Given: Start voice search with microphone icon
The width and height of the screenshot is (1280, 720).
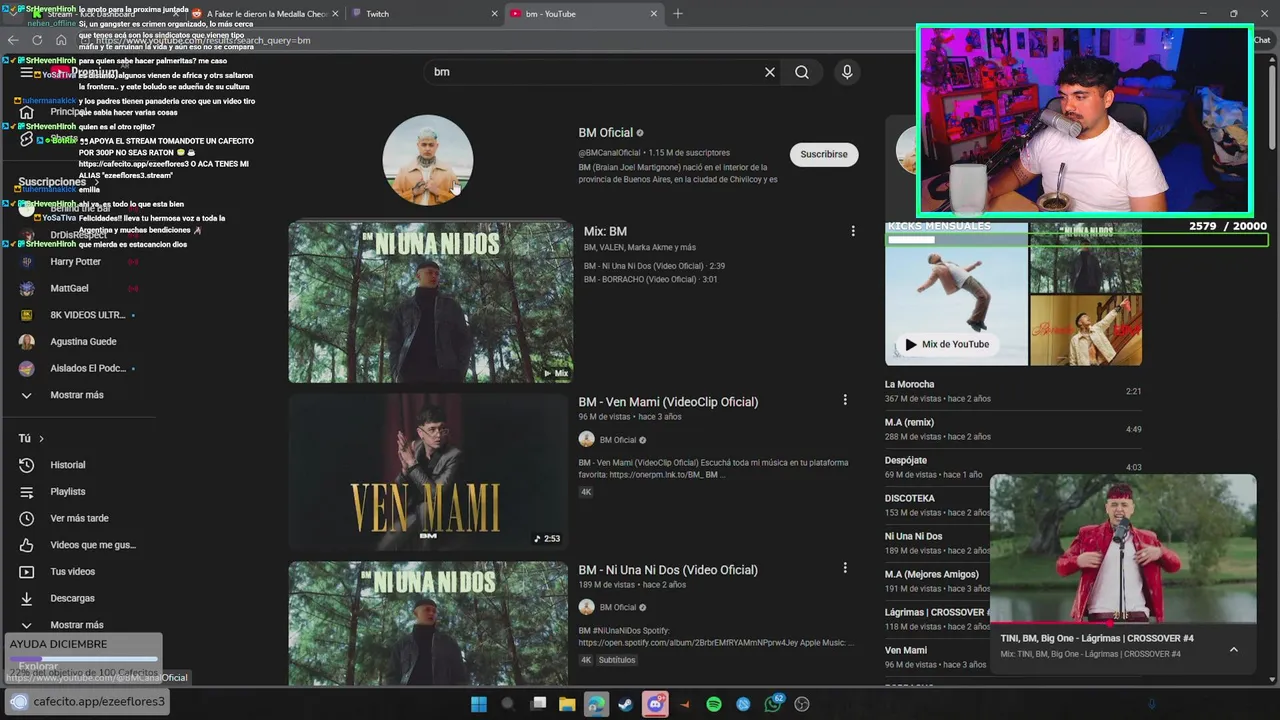Looking at the screenshot, I should [847, 72].
